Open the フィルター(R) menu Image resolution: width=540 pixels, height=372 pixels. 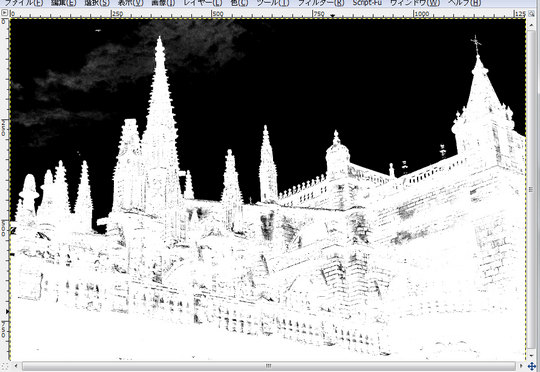[321, 3]
